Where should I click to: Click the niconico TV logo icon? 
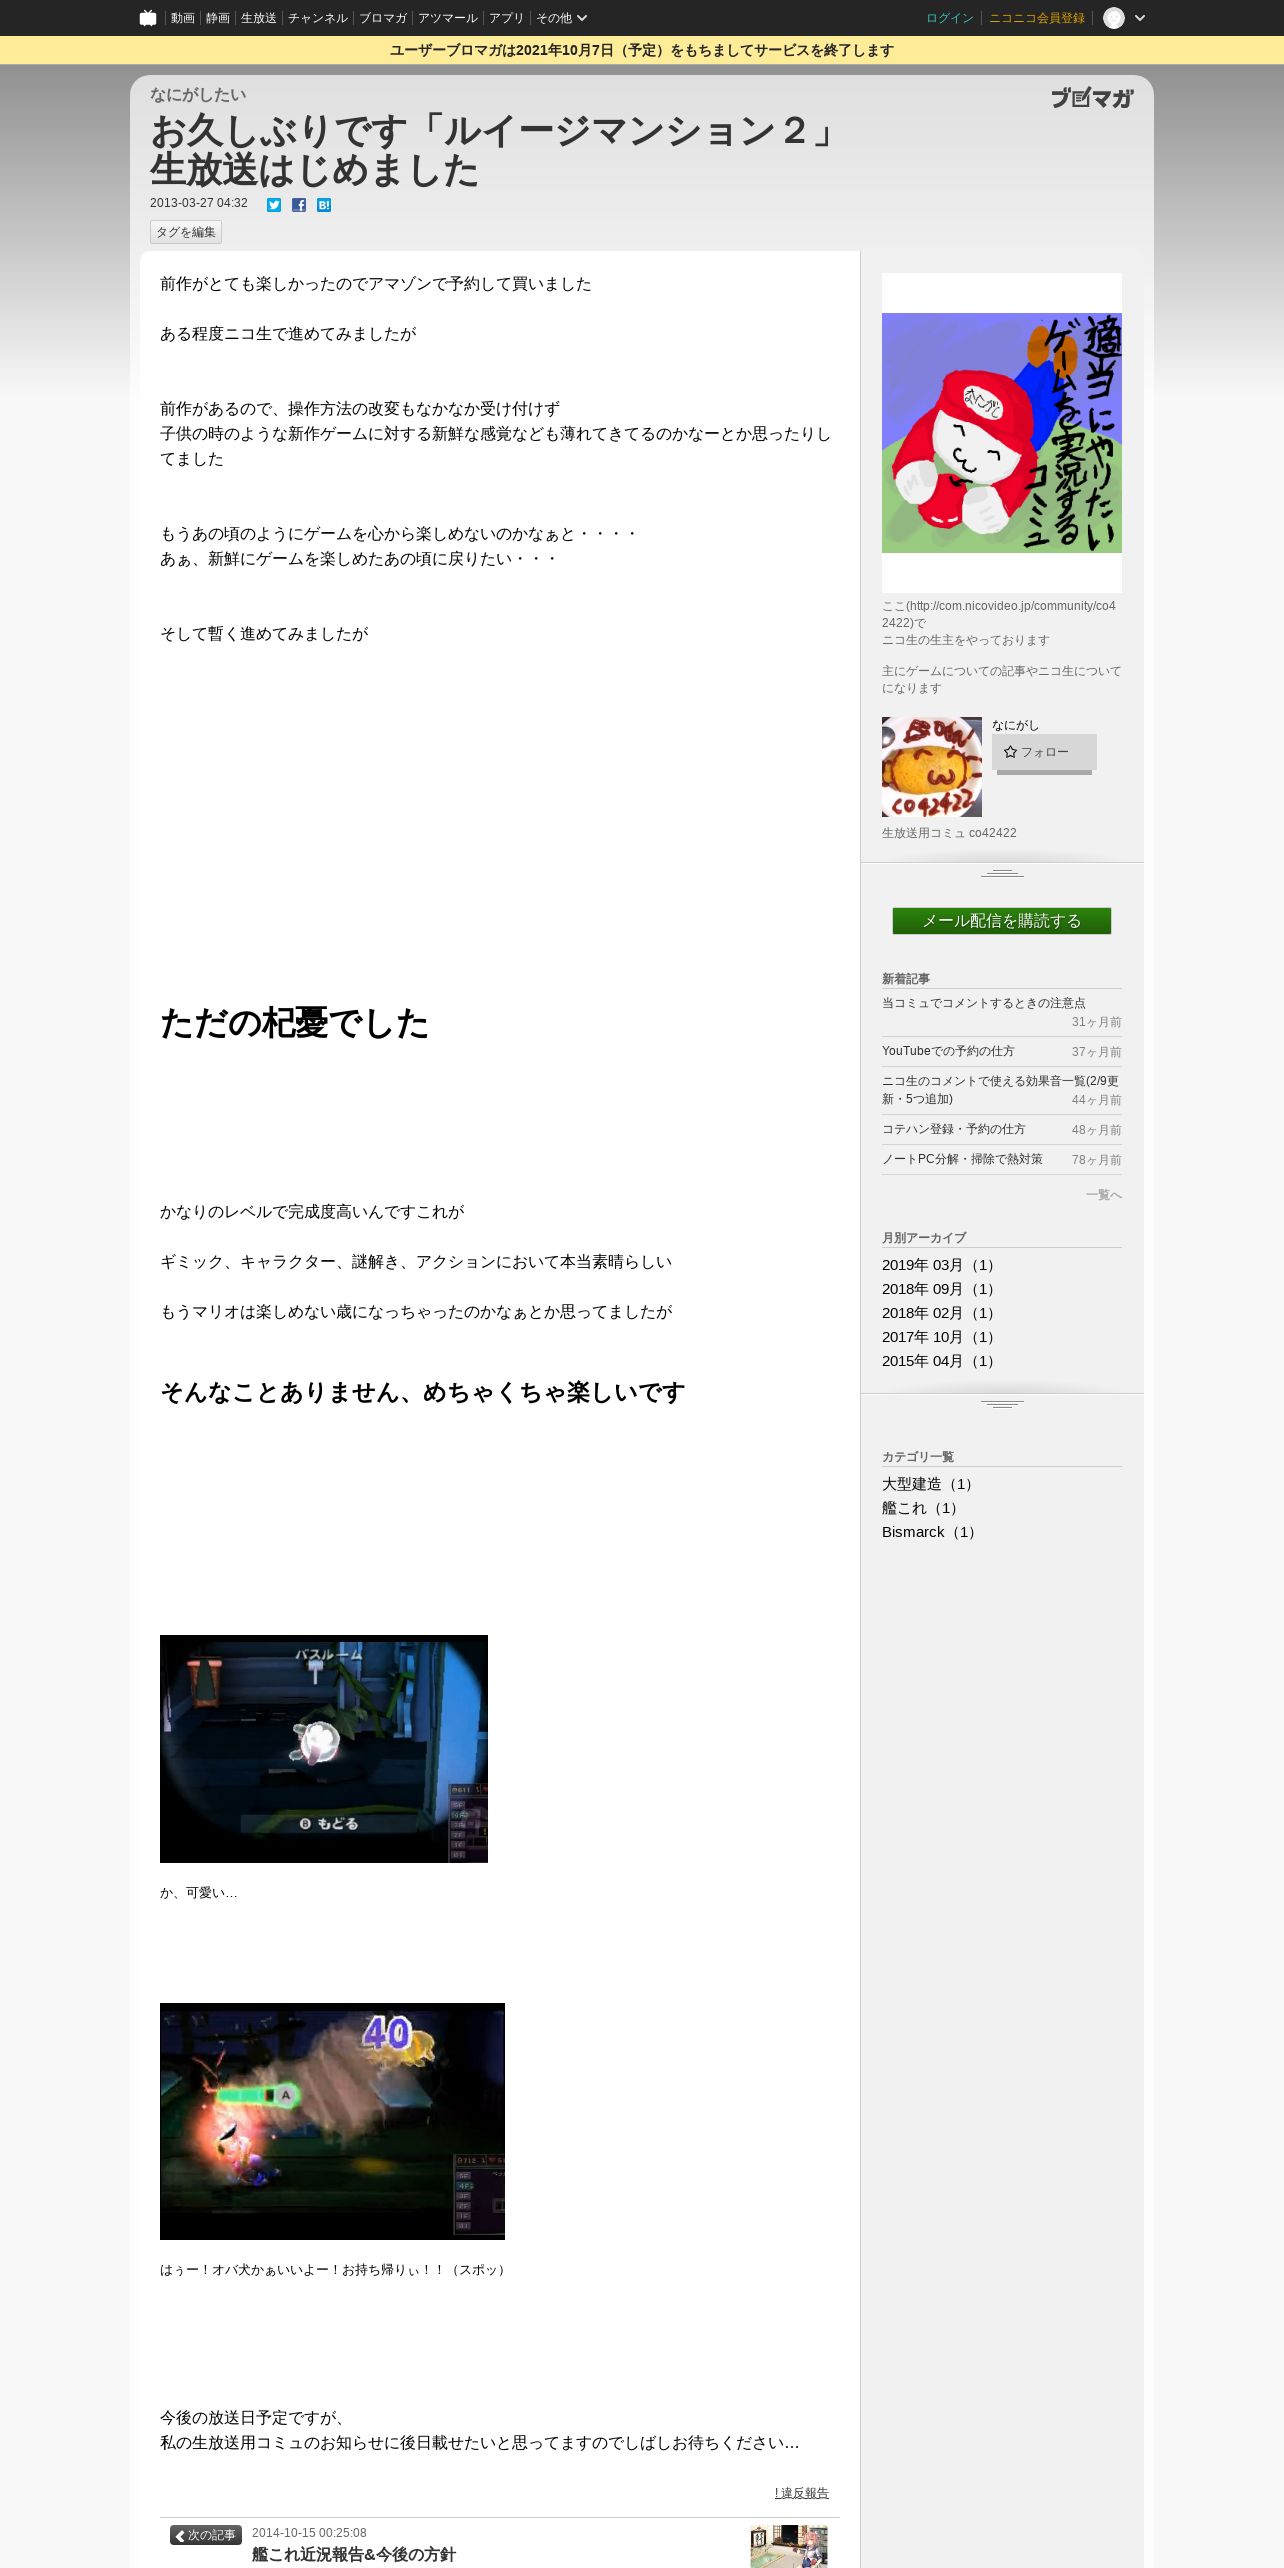148,18
